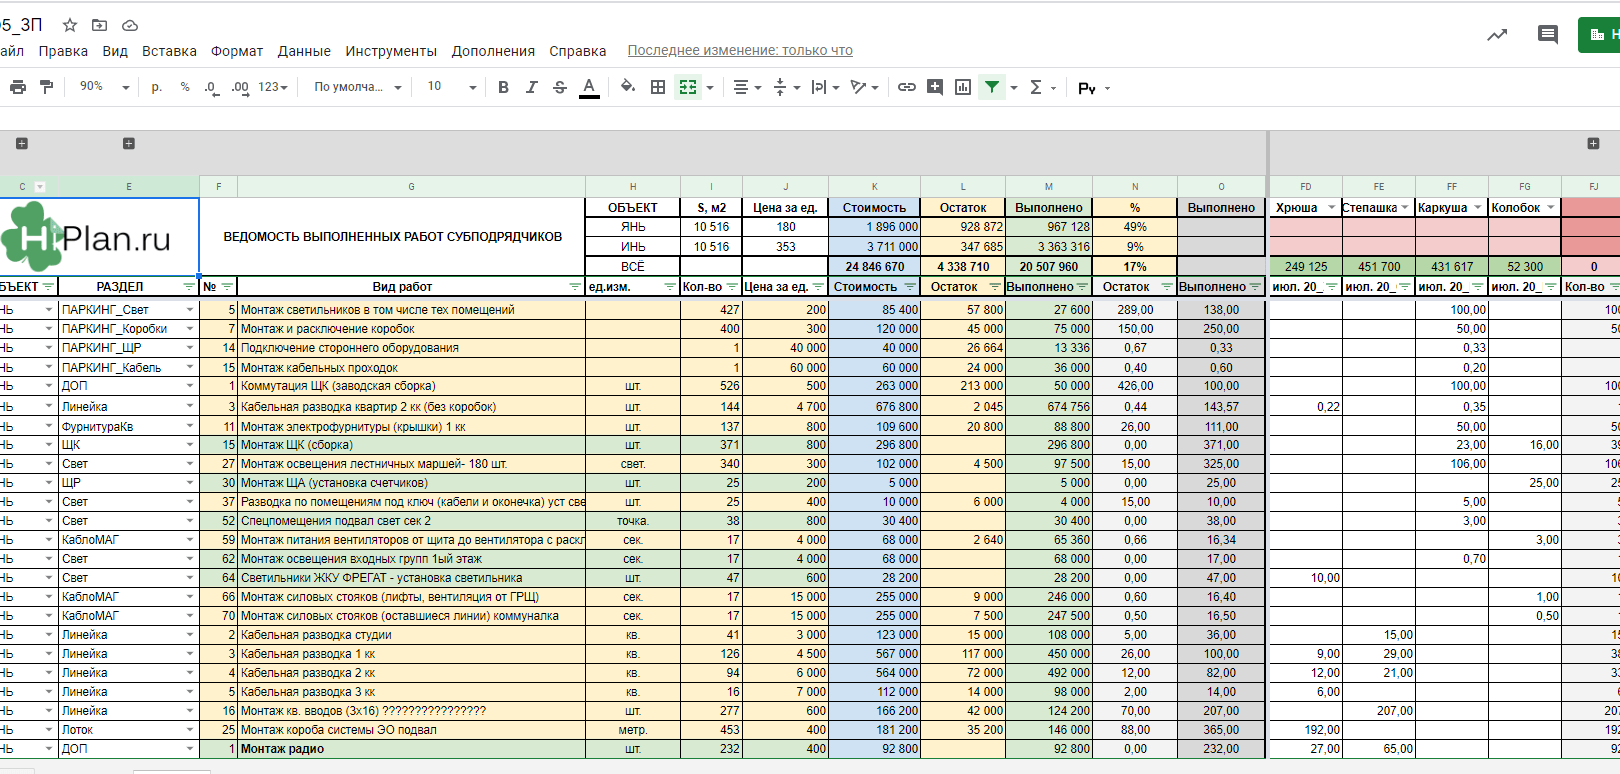This screenshot has height=774, width=1620.
Task: Open the Данные menu
Action: pos(304,51)
